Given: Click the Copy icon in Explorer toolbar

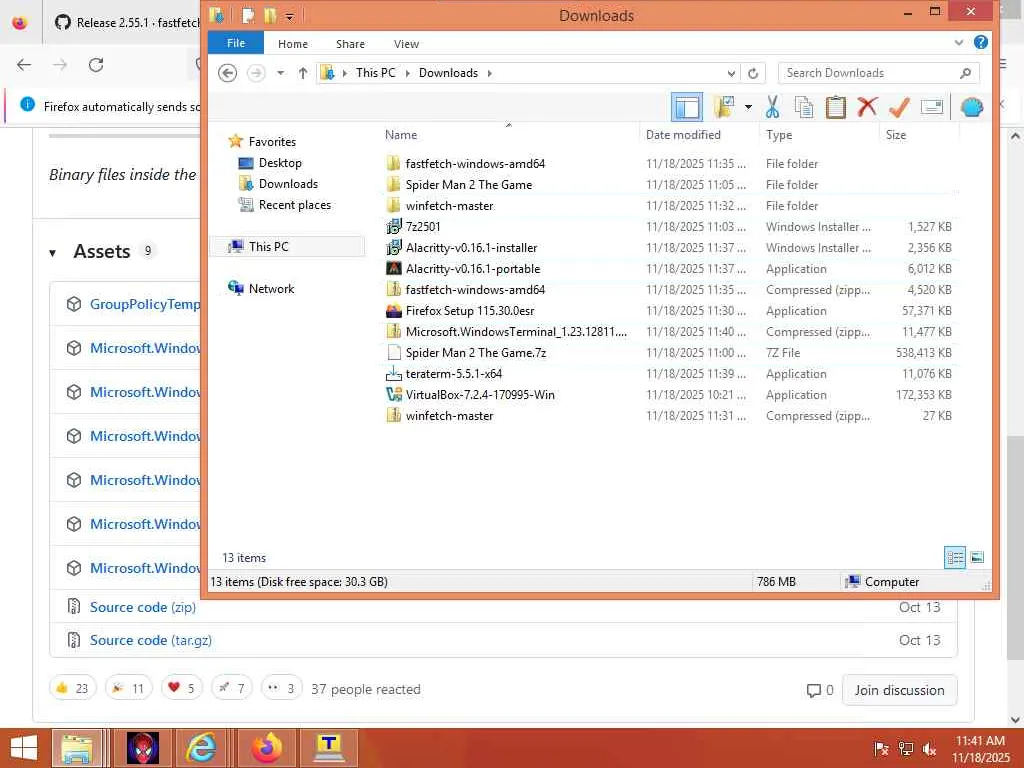Looking at the screenshot, I should pos(804,107).
